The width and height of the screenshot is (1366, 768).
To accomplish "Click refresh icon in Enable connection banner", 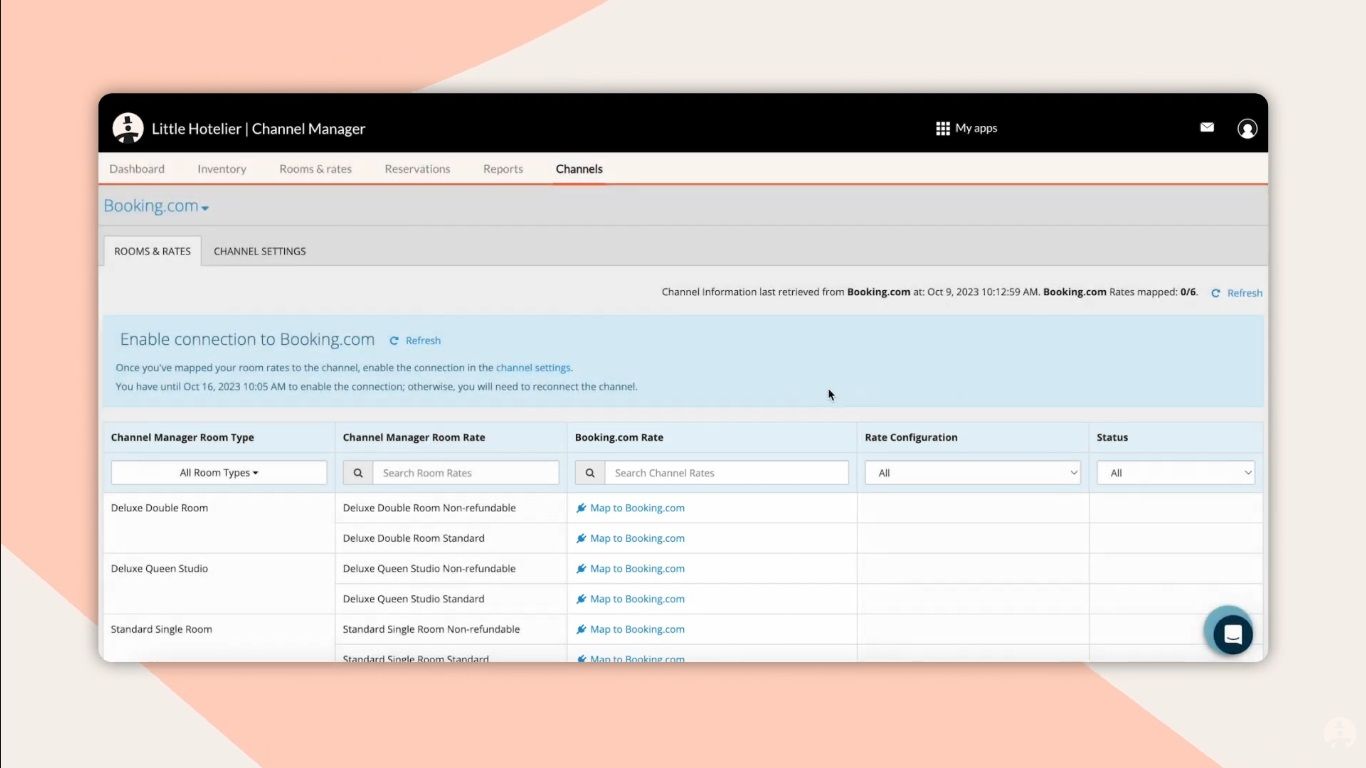I will point(394,340).
